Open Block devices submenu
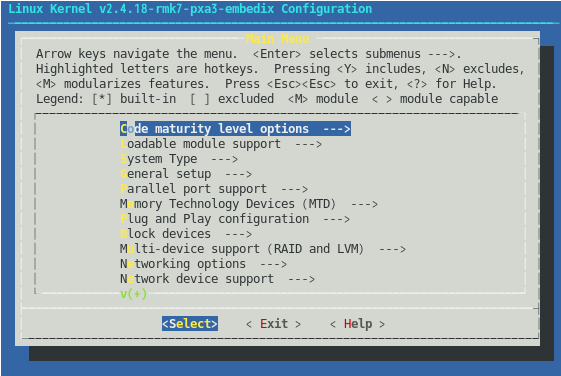561x376 pixels. click(186, 234)
